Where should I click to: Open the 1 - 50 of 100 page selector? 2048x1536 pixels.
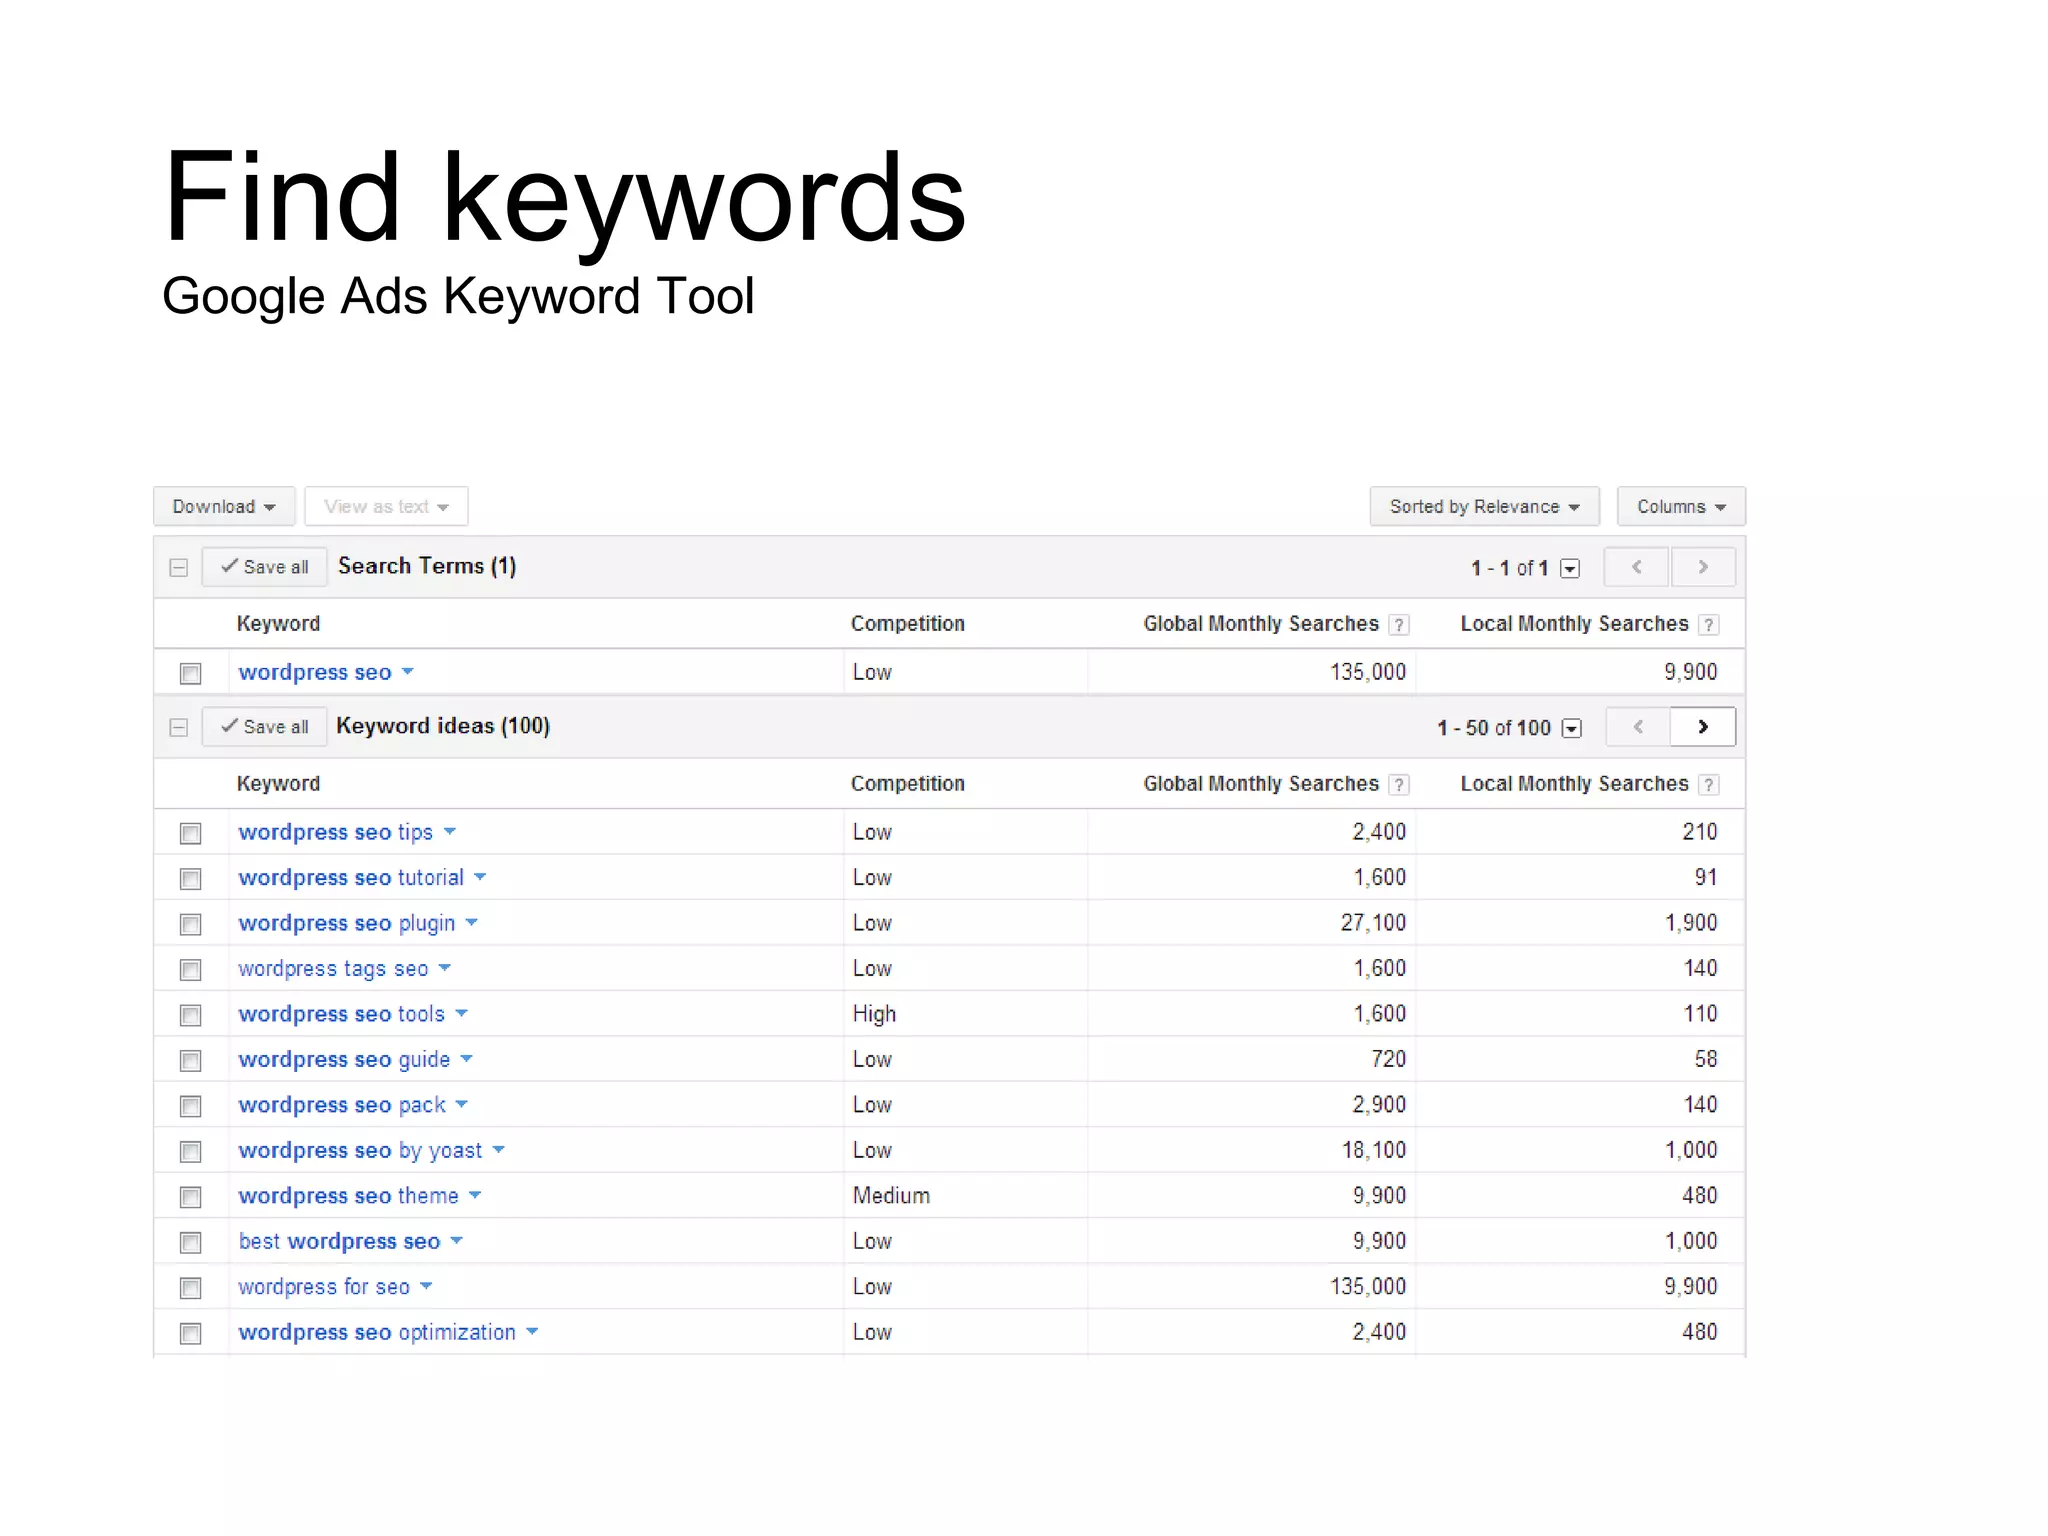tap(1572, 728)
